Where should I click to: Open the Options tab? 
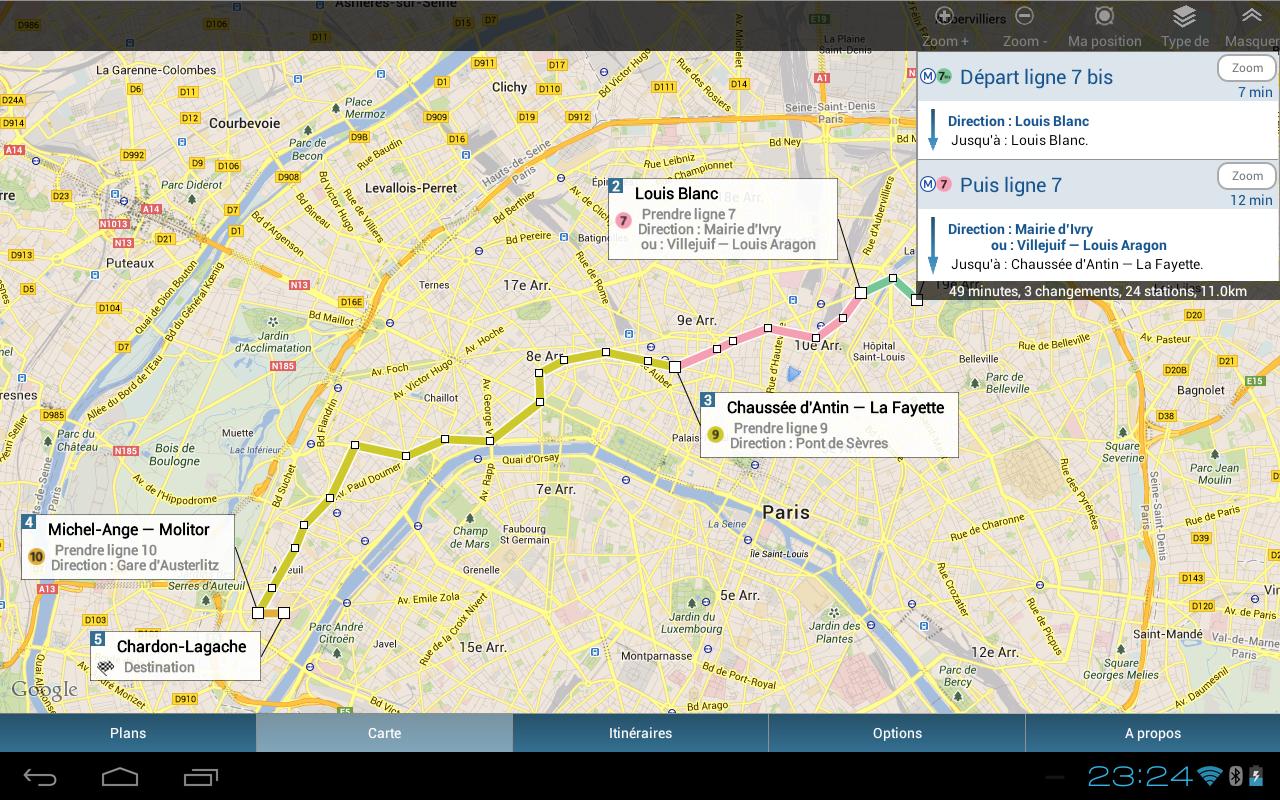pyautogui.click(x=896, y=732)
